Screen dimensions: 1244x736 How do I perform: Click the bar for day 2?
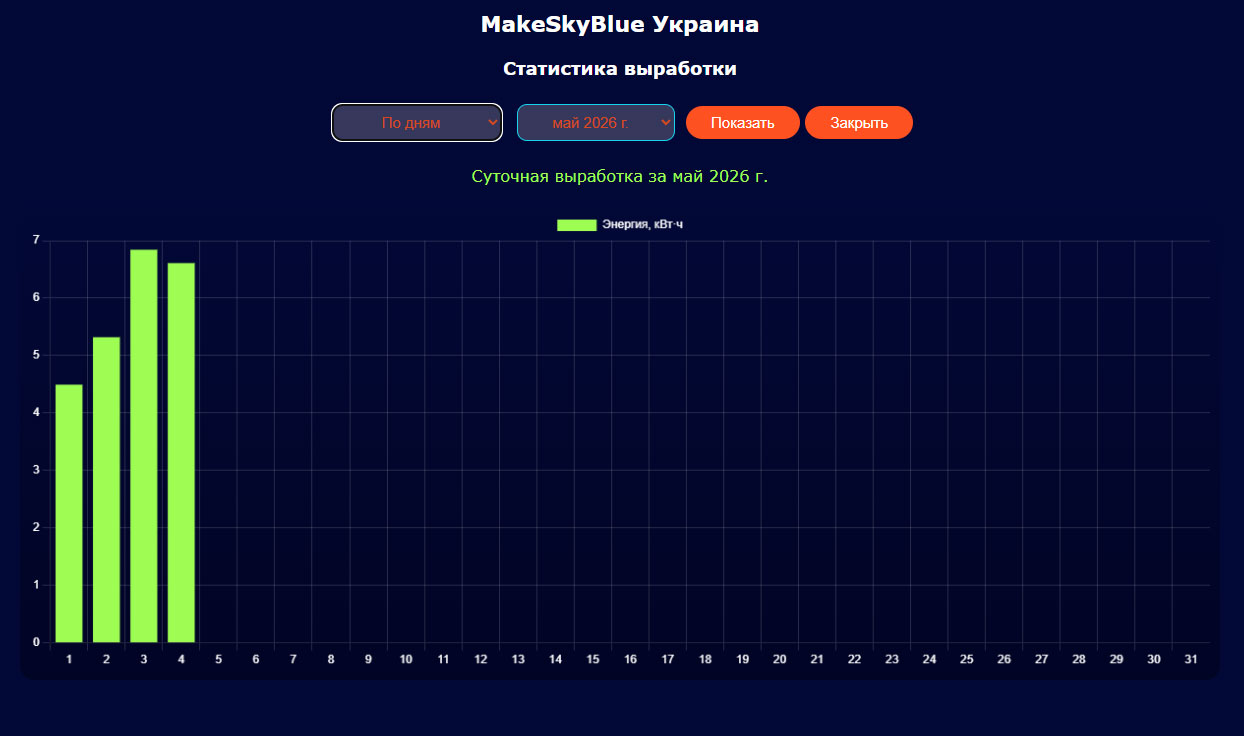click(x=106, y=490)
